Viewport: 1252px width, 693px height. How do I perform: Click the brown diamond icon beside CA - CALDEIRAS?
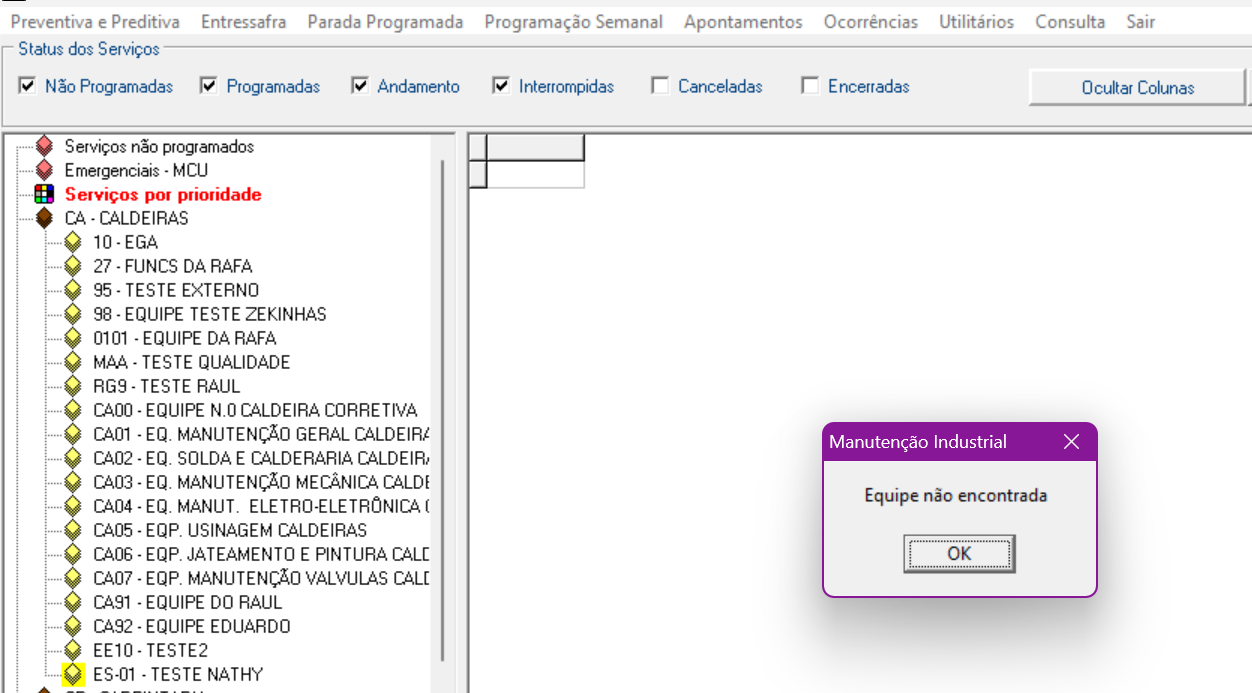tap(44, 218)
